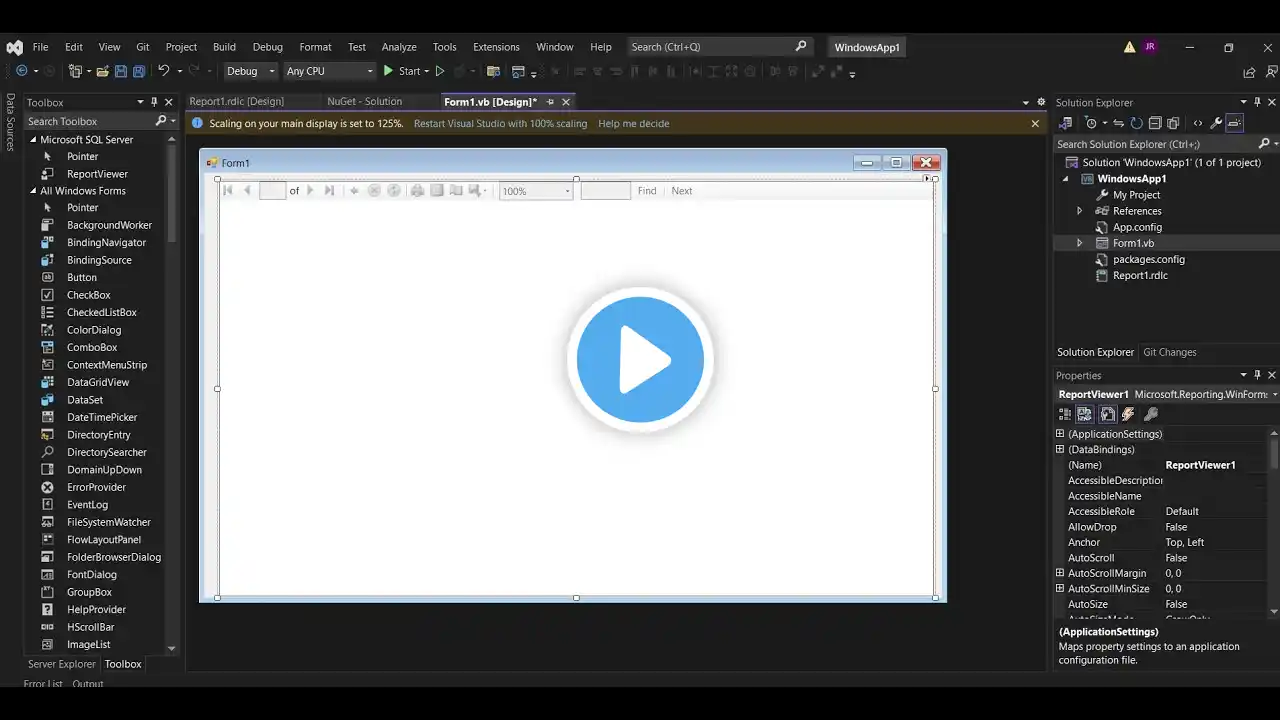Pin the Solution Explorer panel
The height and width of the screenshot is (720, 1280).
1257,102
